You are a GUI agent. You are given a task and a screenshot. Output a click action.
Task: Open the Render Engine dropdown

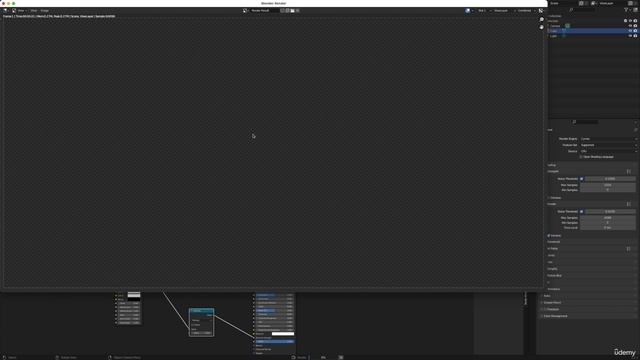pos(608,139)
